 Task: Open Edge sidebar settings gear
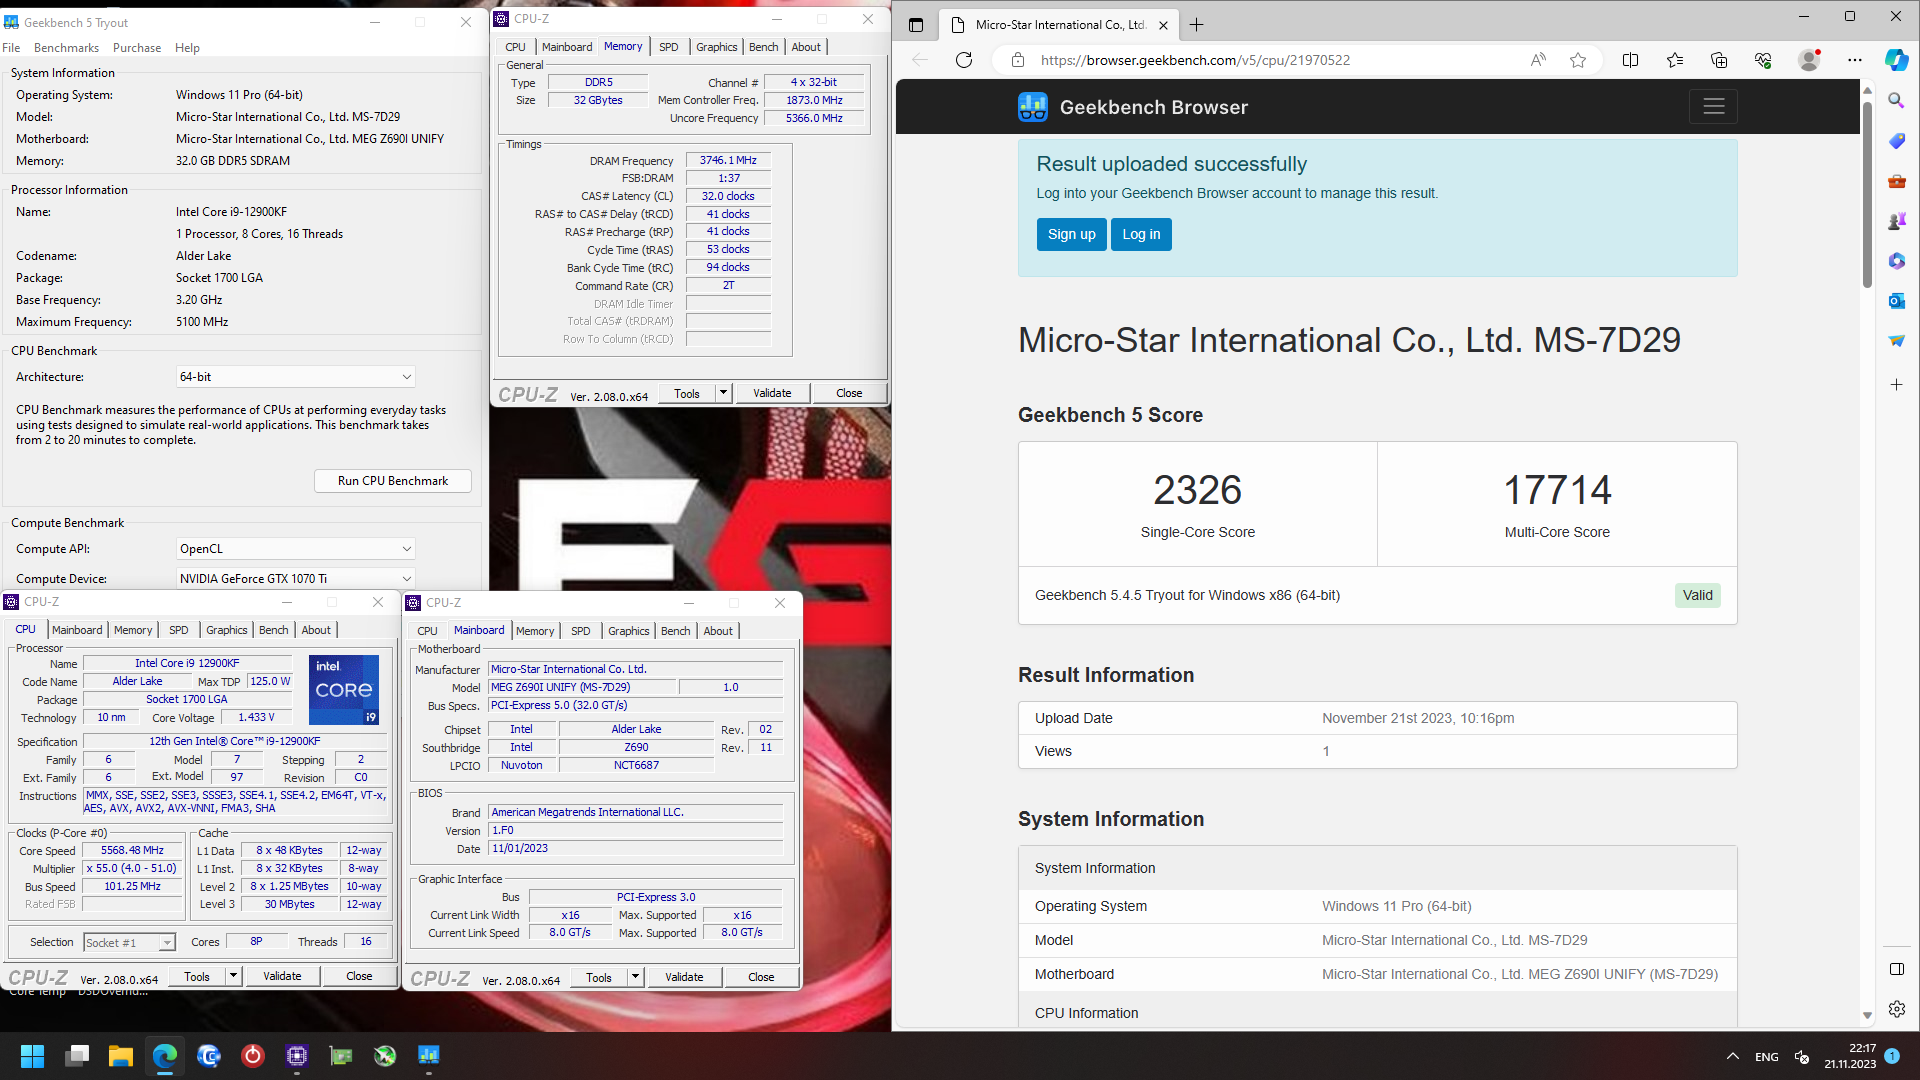pyautogui.click(x=1896, y=1009)
